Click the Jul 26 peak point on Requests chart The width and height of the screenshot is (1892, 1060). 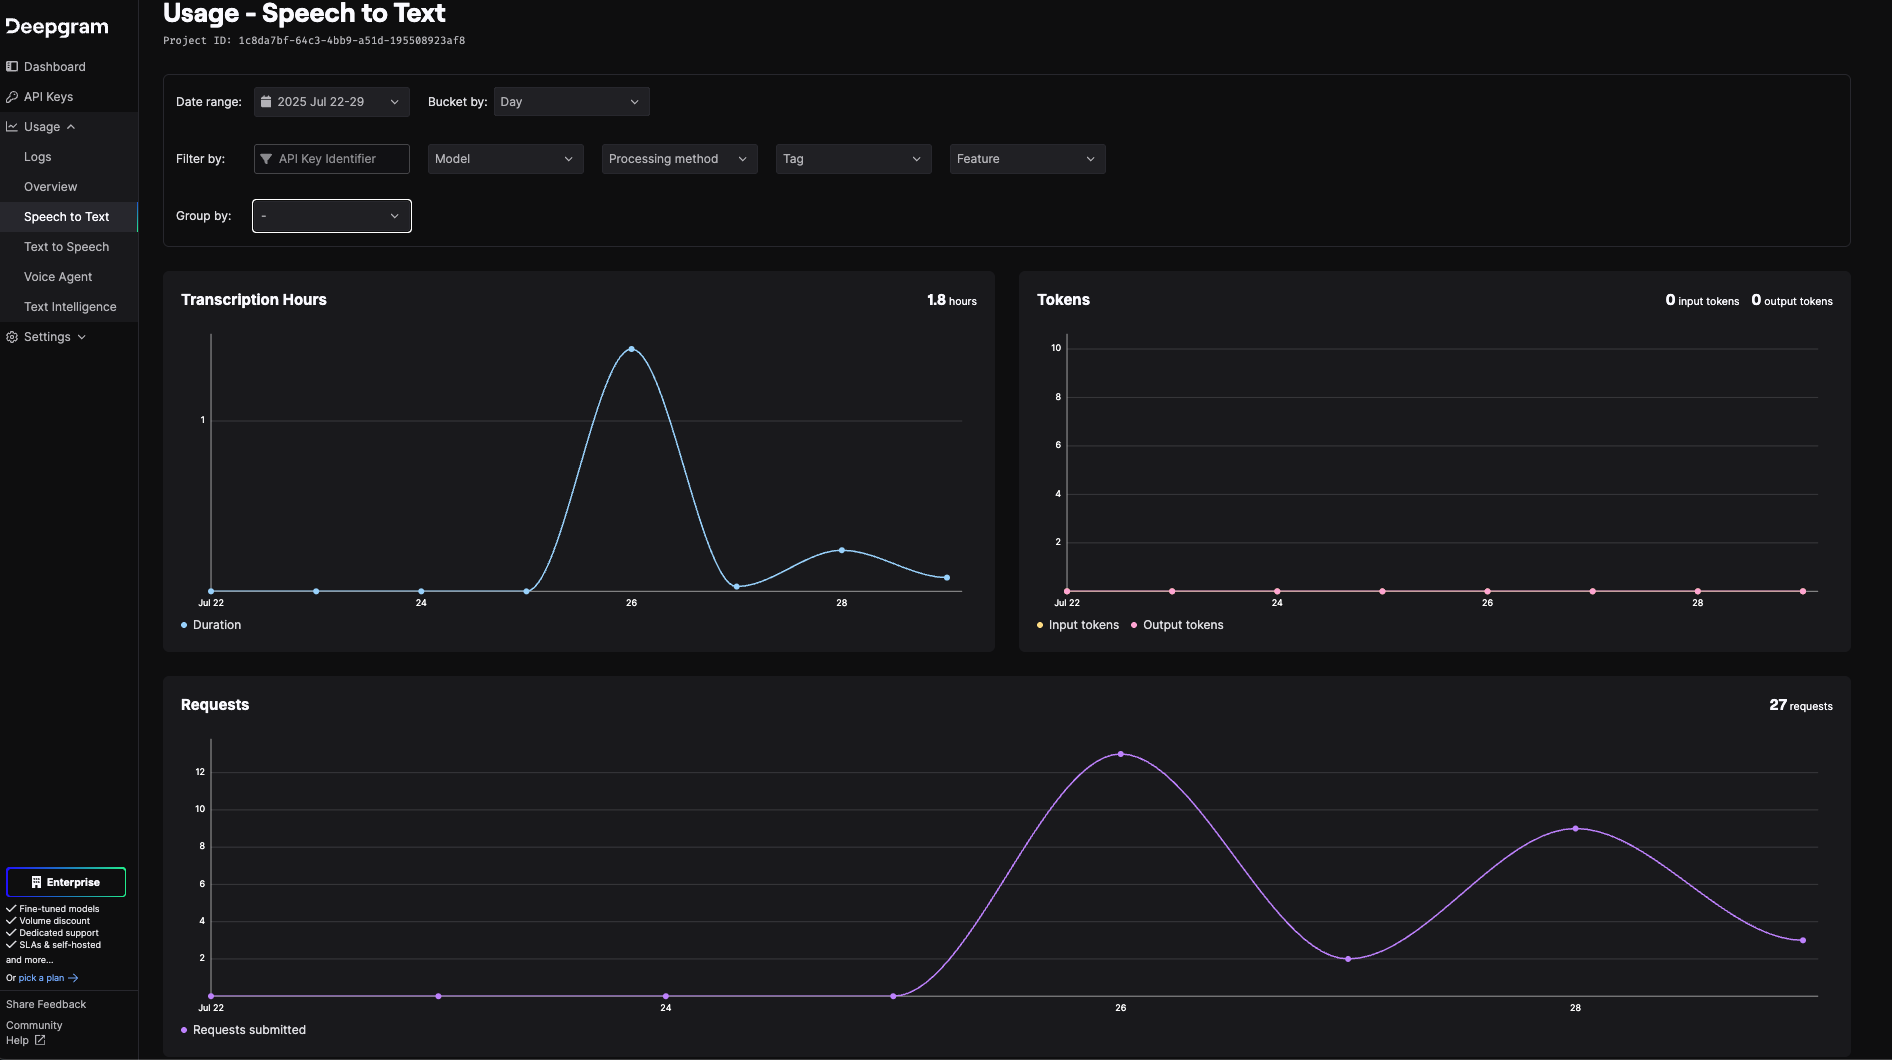point(1121,754)
